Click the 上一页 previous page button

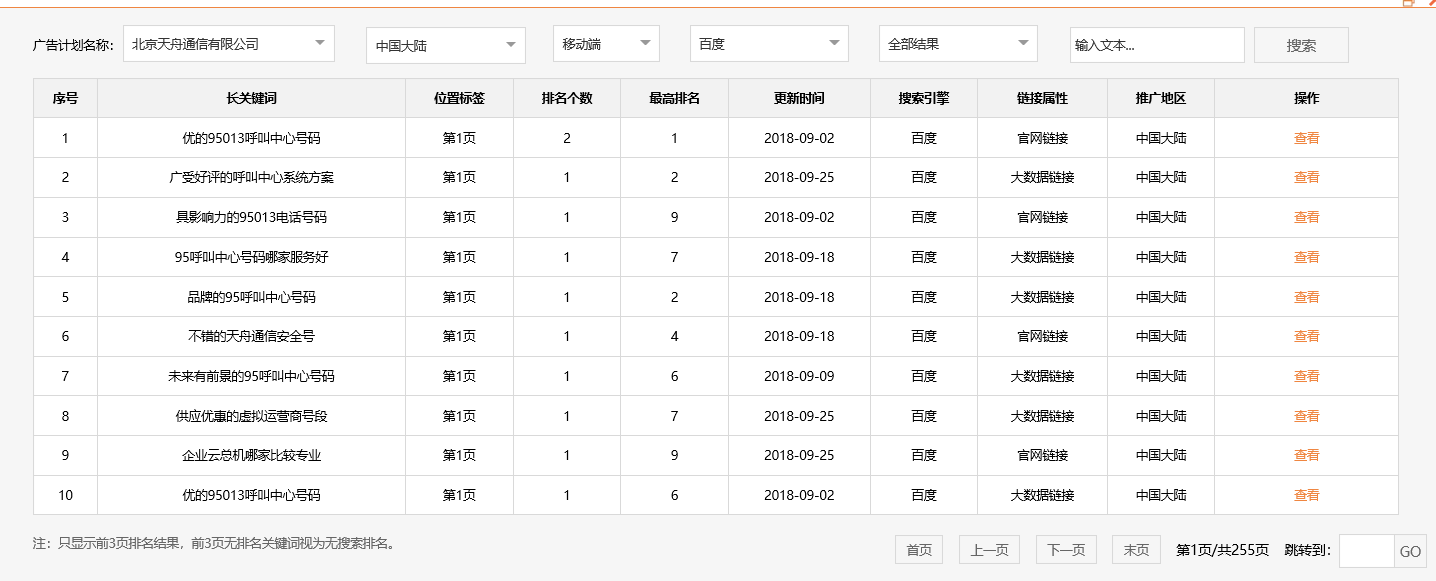point(988,549)
